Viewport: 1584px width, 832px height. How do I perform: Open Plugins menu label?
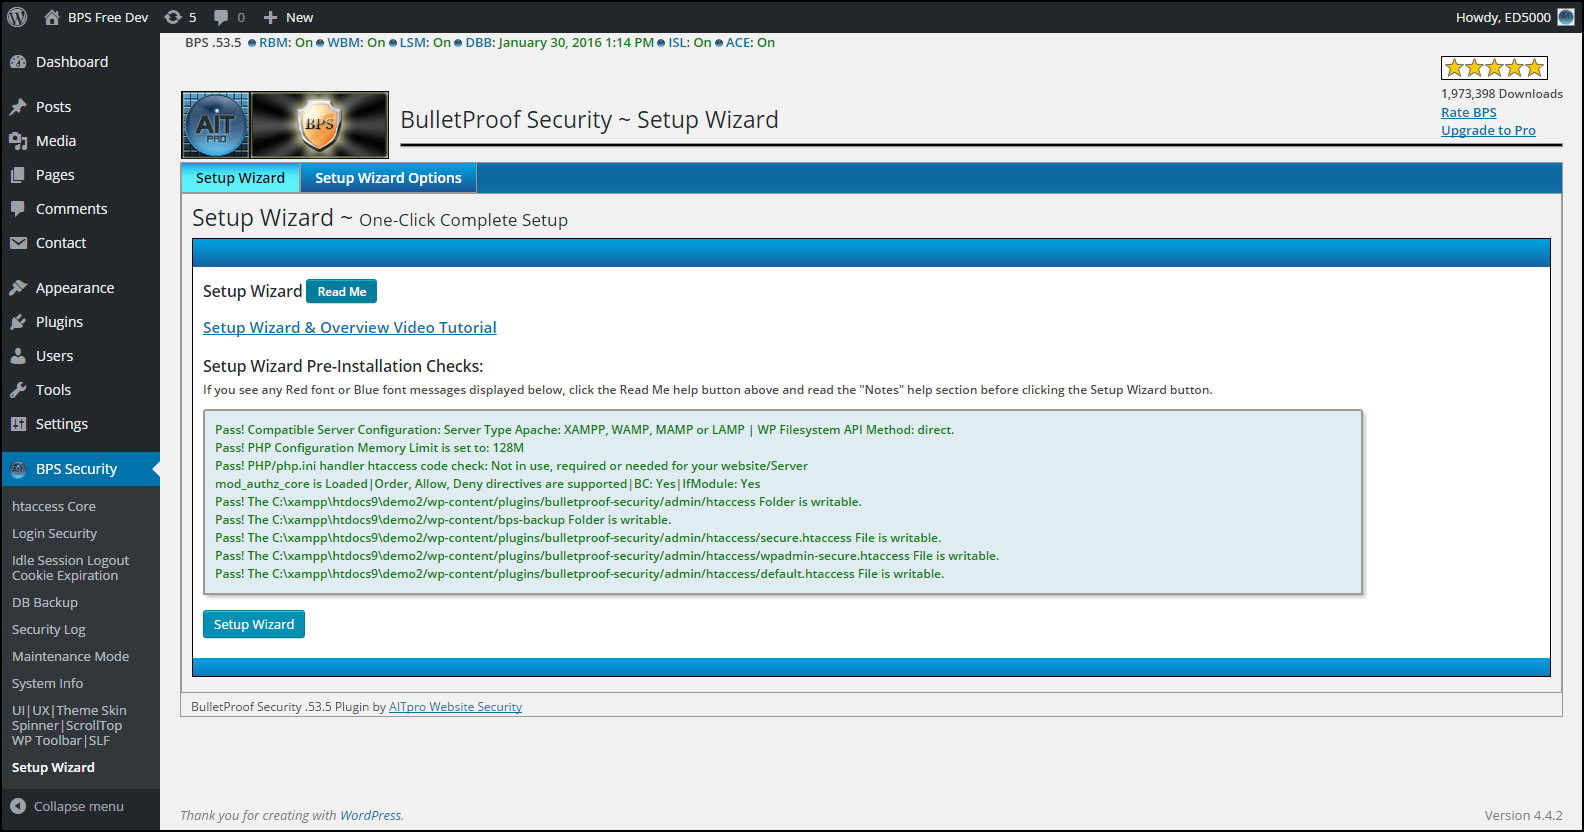coord(59,322)
